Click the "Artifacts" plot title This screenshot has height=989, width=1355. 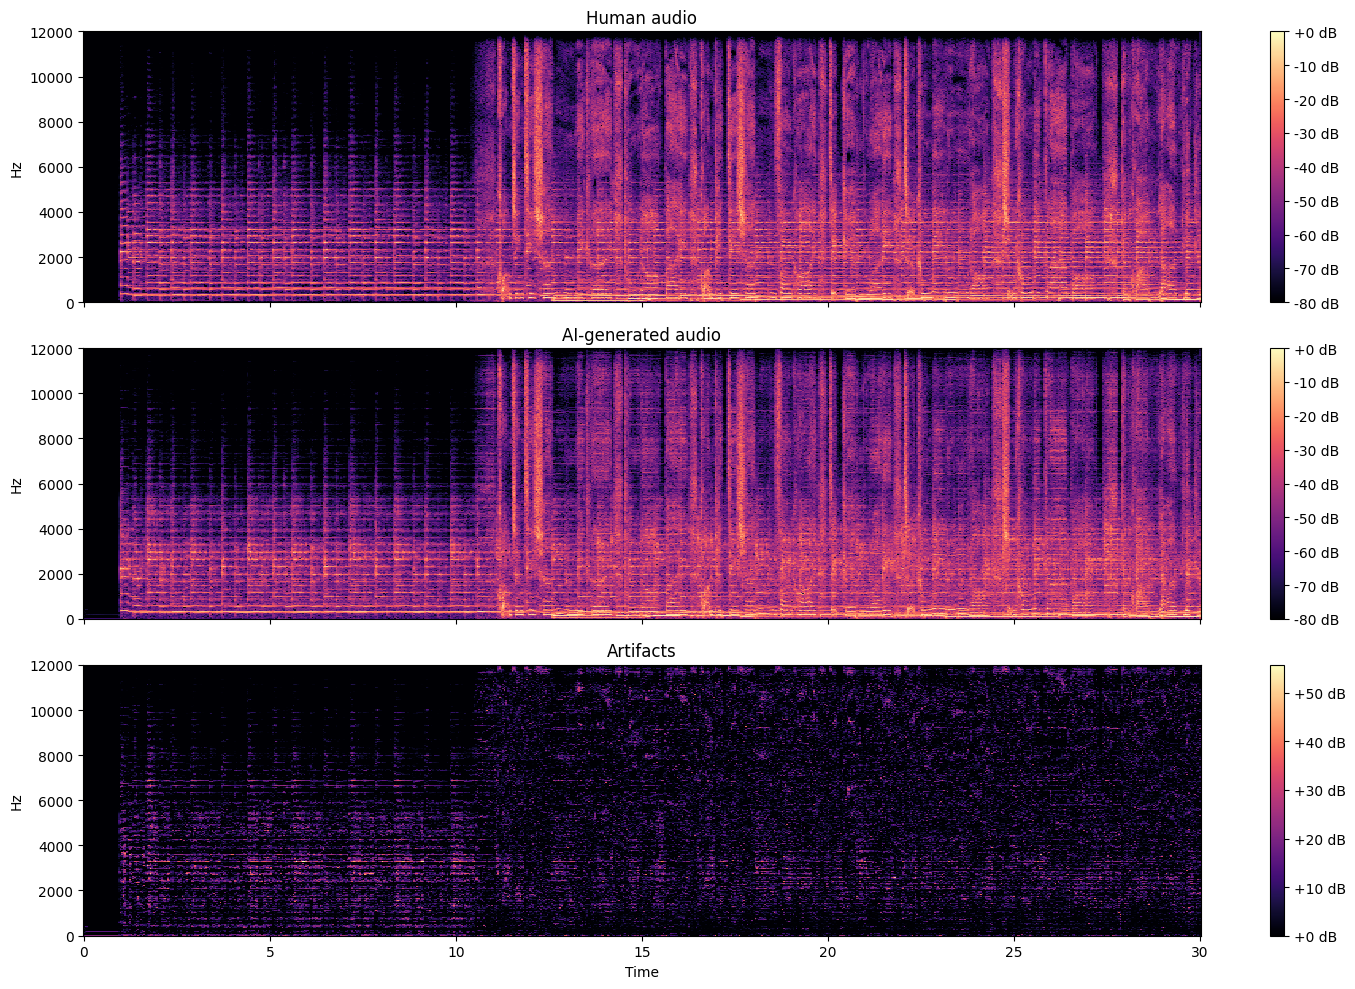pyautogui.click(x=641, y=651)
